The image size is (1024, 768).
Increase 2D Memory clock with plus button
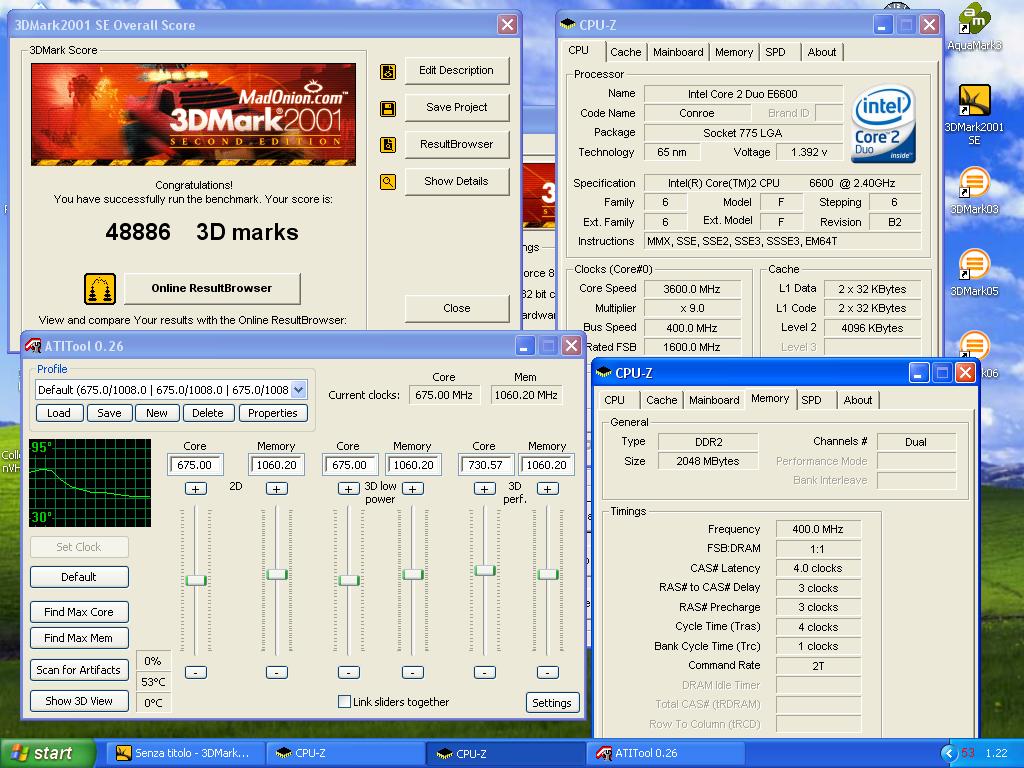click(x=277, y=488)
